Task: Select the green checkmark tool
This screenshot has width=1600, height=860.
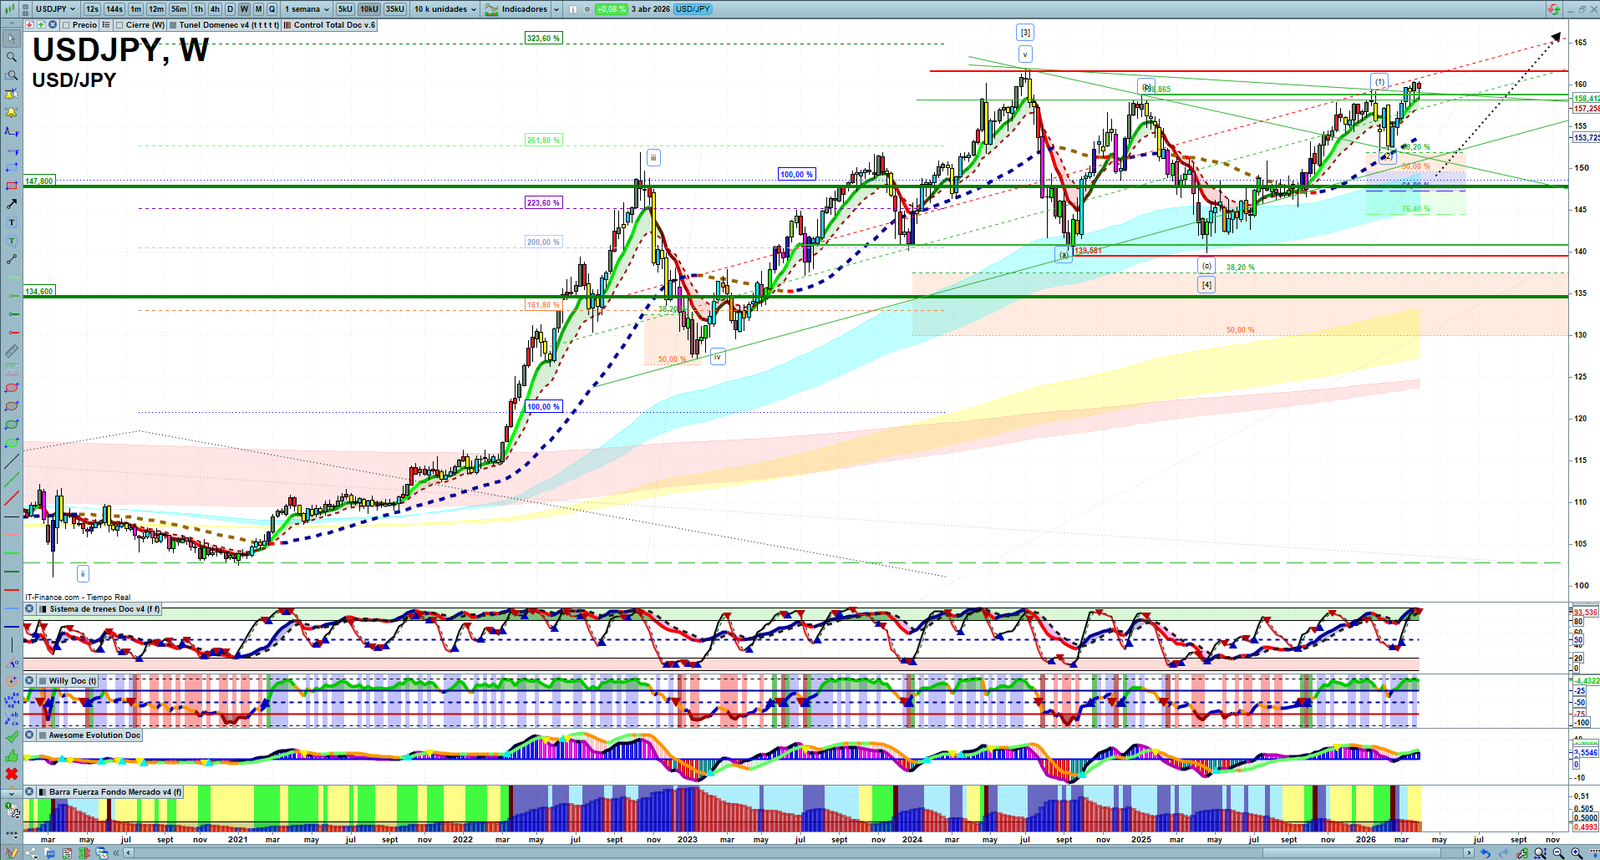Action: click(11, 737)
